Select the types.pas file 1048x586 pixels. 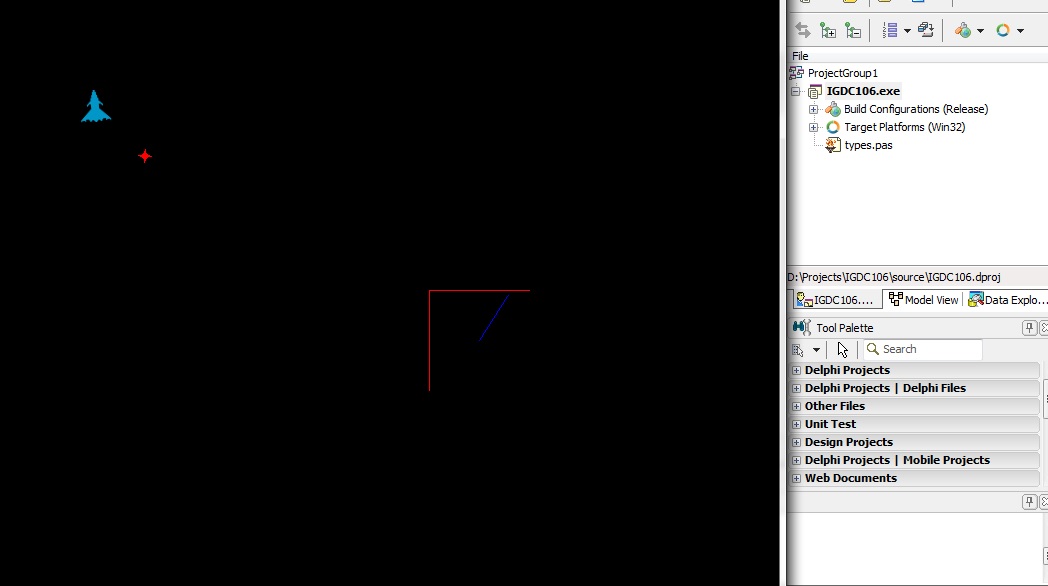pyautogui.click(x=868, y=145)
